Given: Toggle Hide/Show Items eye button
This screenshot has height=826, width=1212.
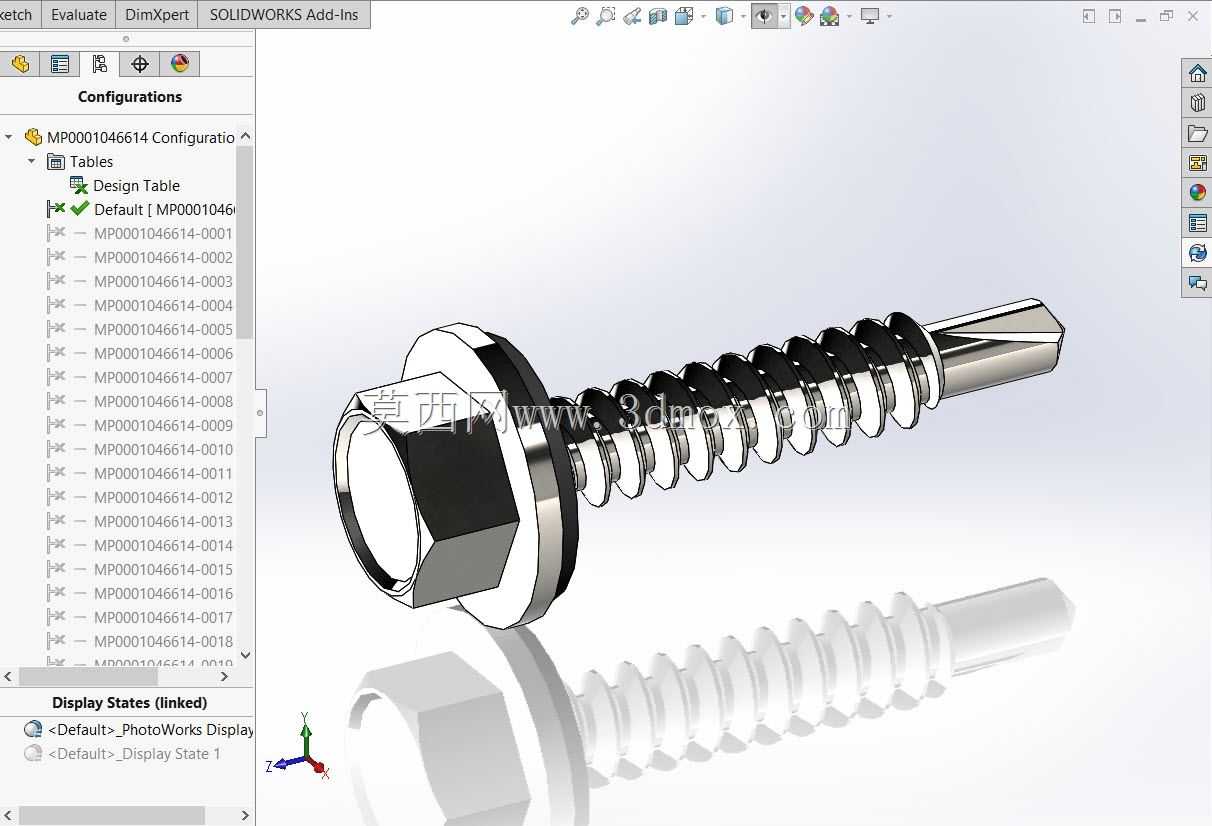Looking at the screenshot, I should coord(765,16).
